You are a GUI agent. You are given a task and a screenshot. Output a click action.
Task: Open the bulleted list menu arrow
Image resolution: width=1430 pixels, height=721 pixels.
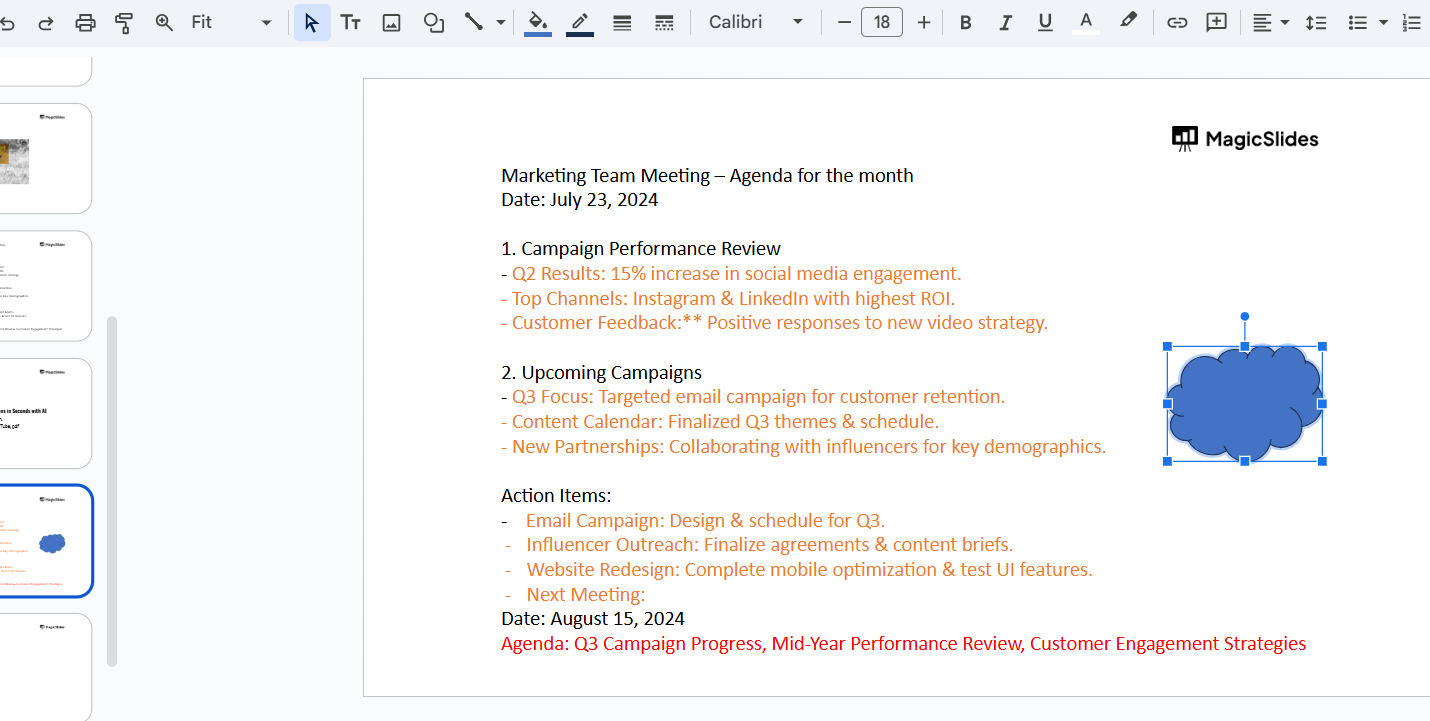pos(1384,22)
